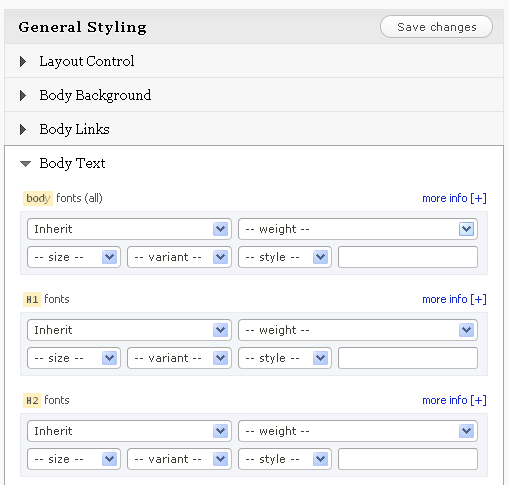
Task: Open H1 fonts weight dropdown
Action: pos(358,330)
